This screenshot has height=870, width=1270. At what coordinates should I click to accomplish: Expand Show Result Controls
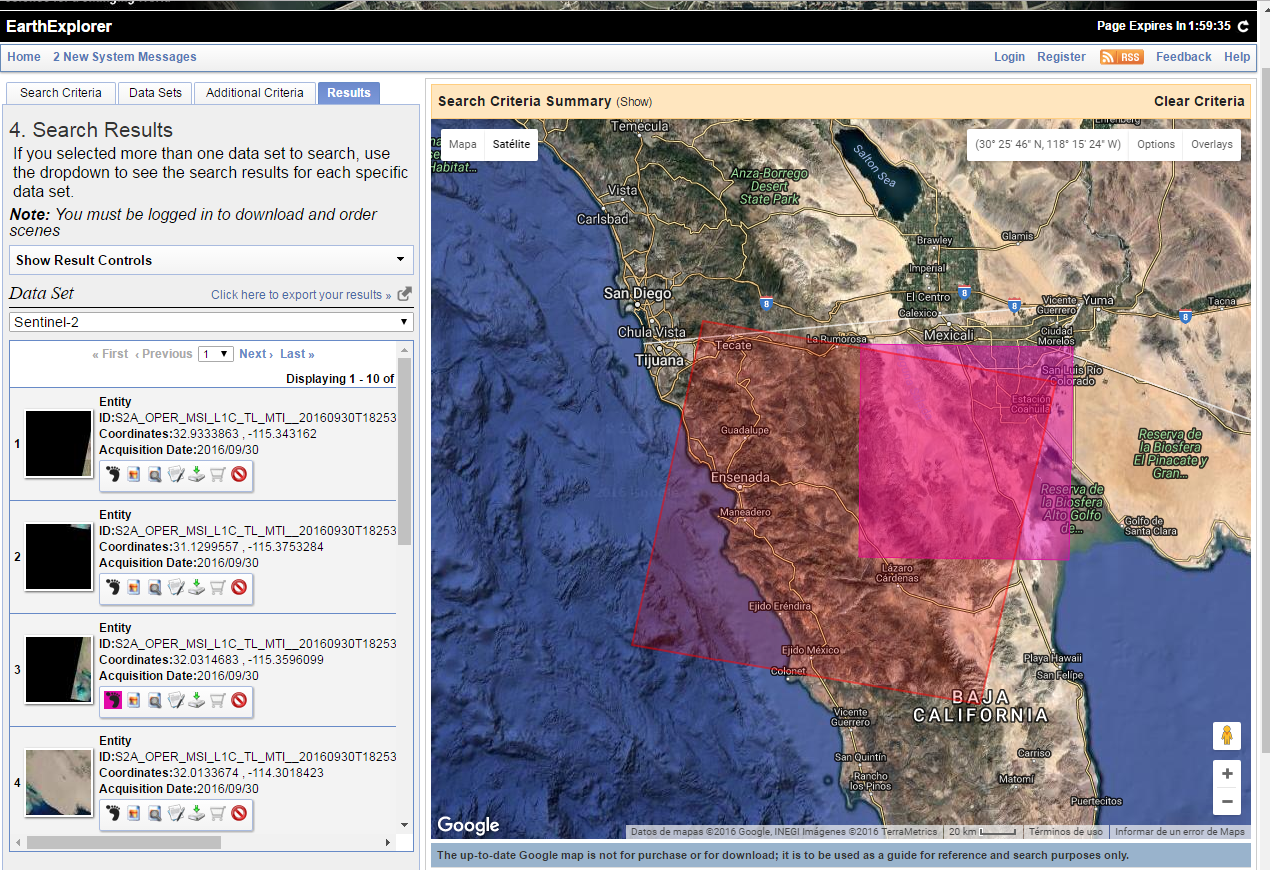click(x=211, y=260)
